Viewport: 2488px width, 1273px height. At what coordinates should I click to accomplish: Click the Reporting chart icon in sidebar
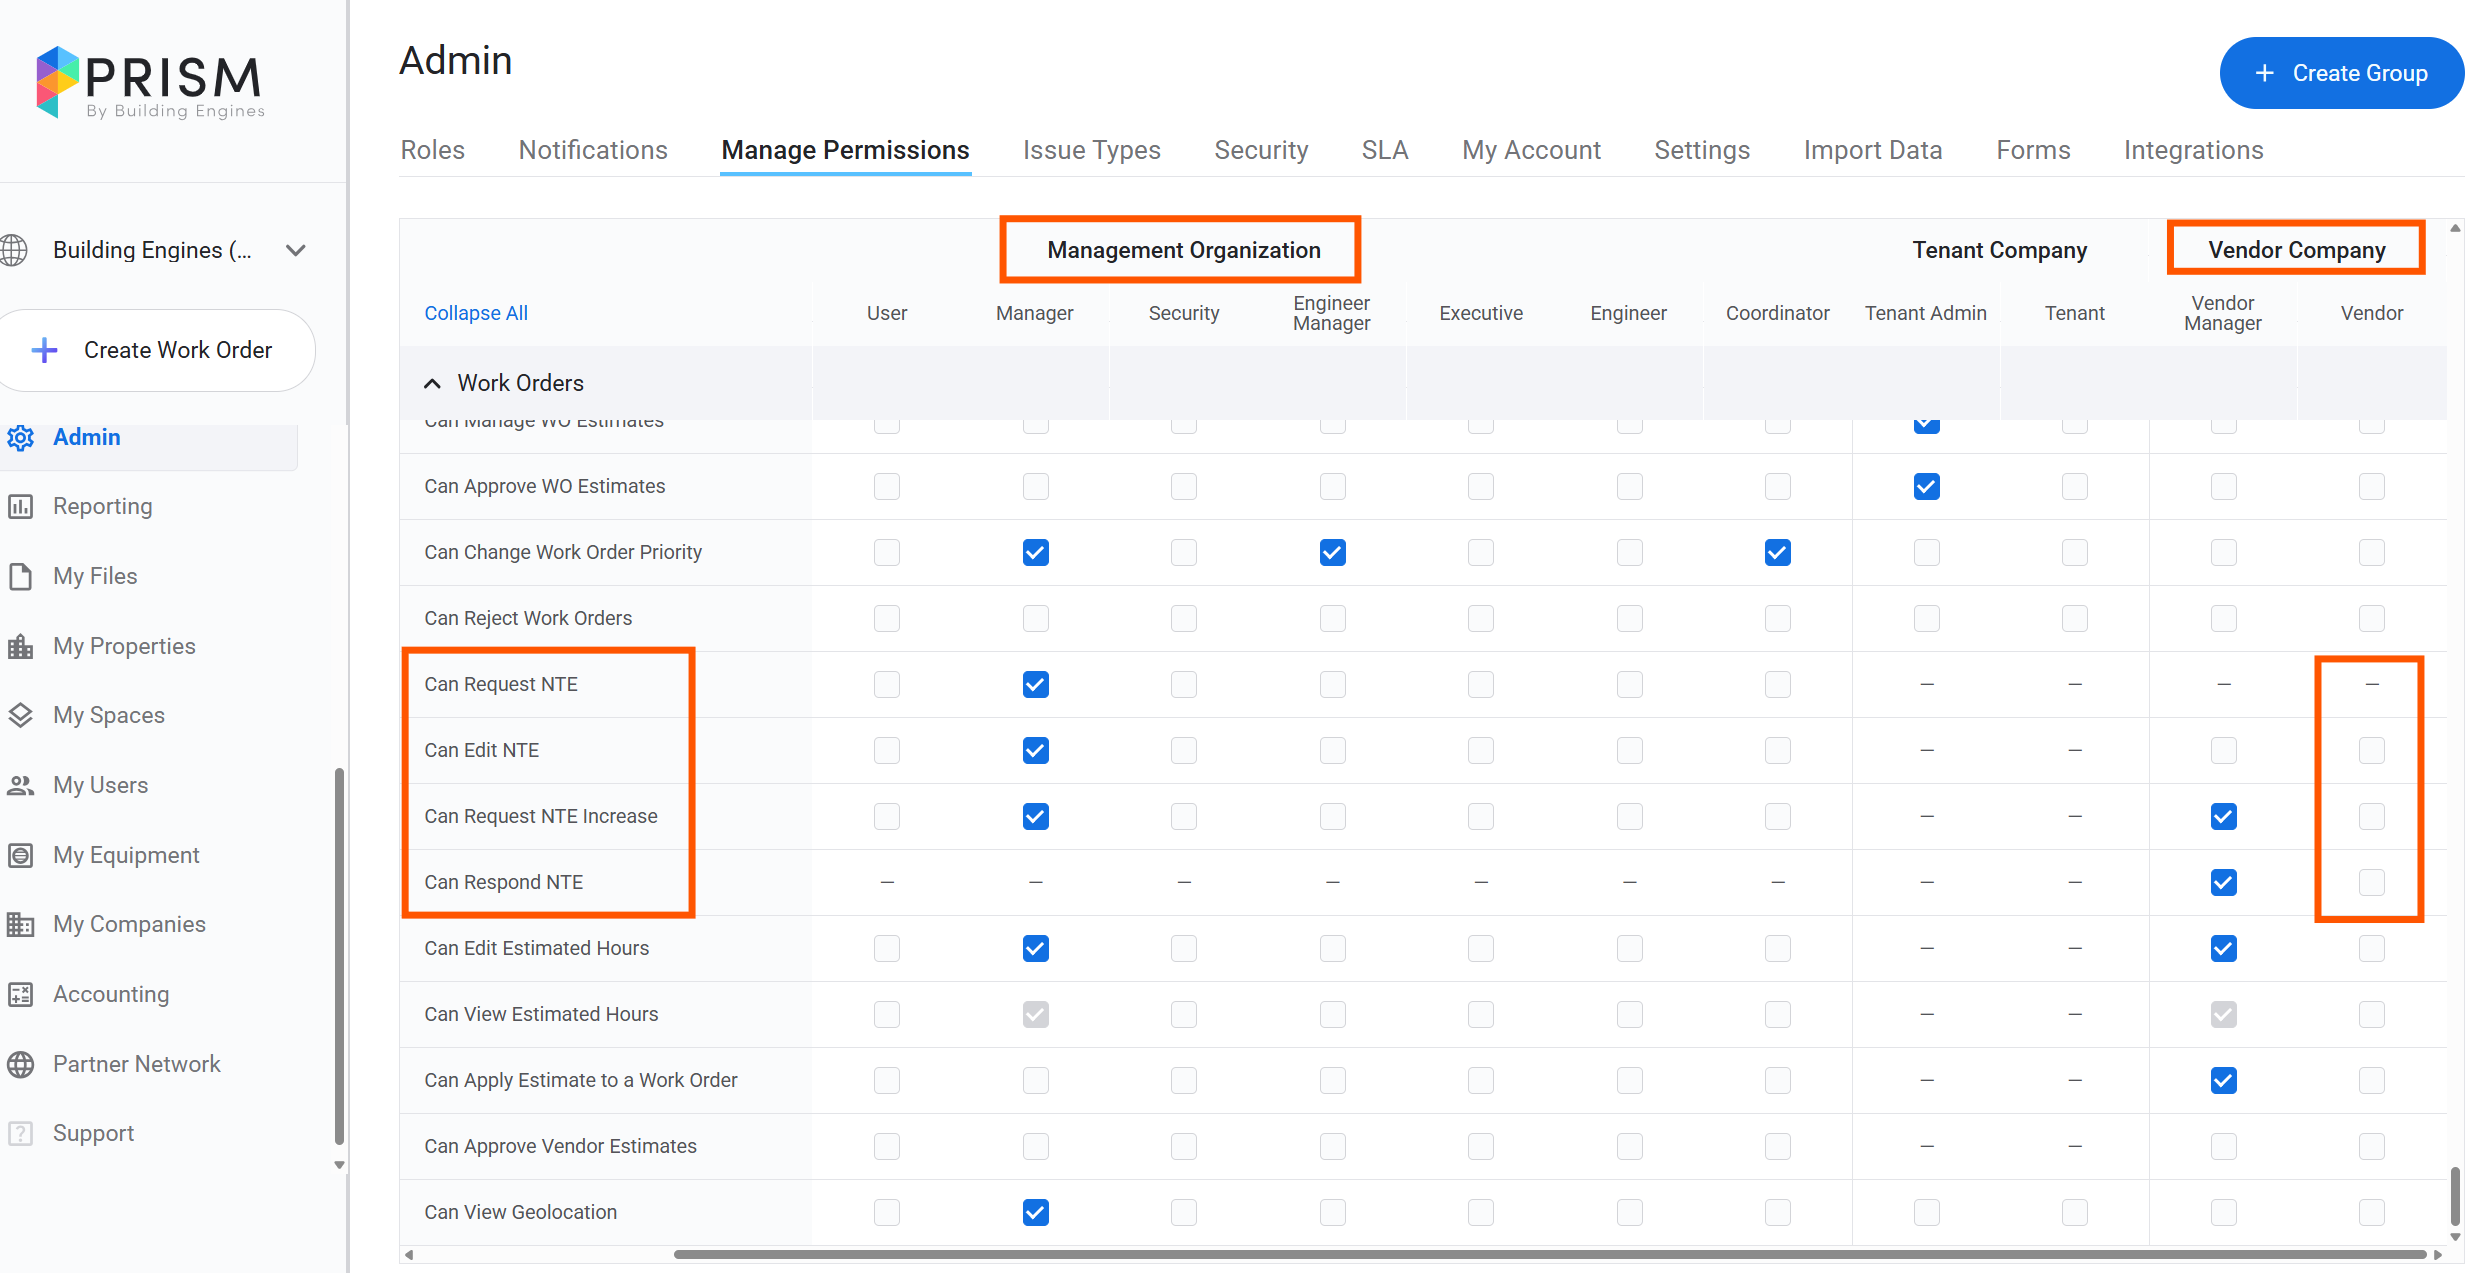coord(21,506)
